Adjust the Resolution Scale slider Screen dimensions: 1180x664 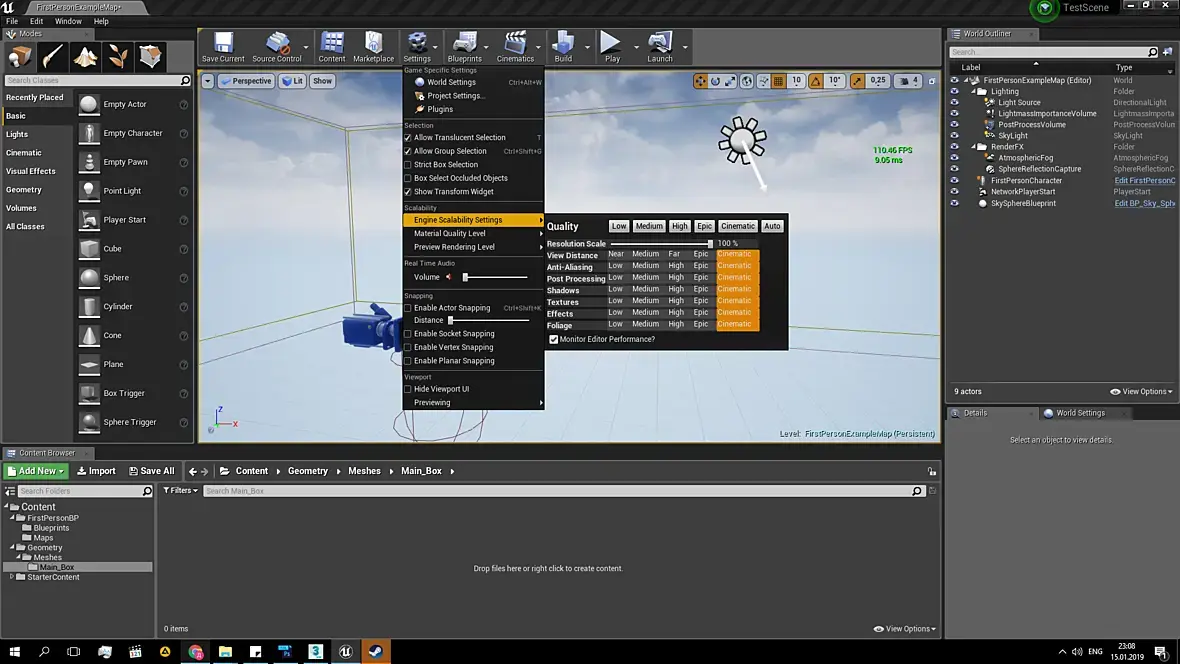661,244
